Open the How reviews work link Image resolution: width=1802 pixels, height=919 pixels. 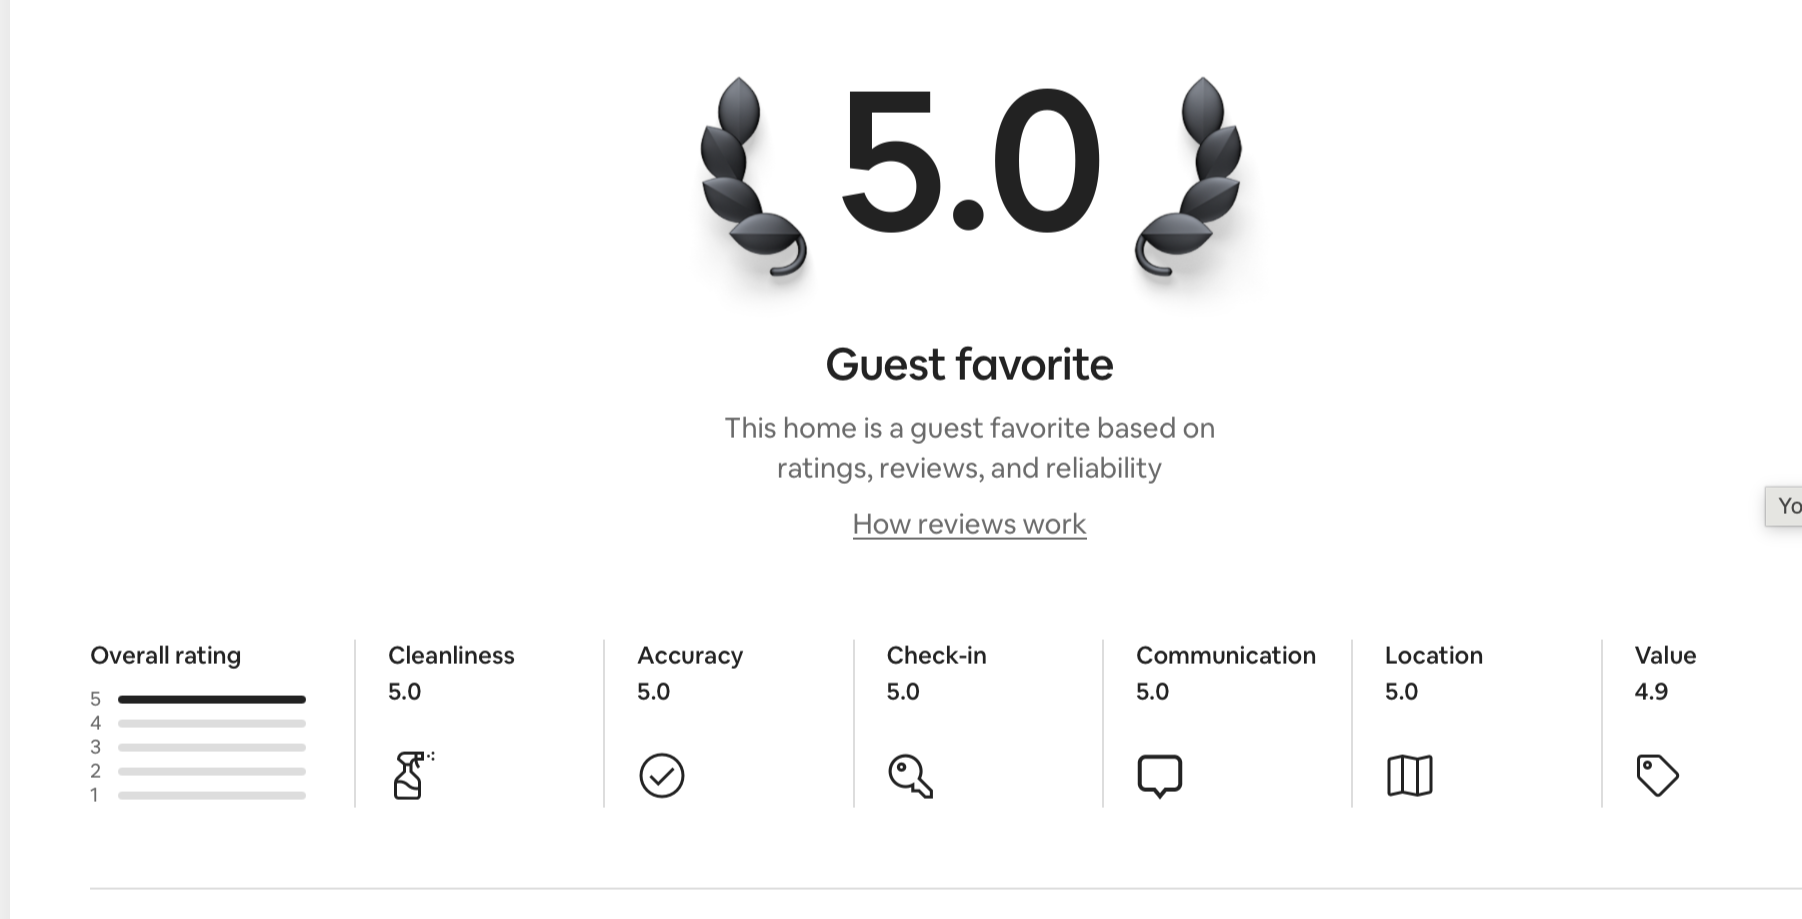(x=969, y=524)
